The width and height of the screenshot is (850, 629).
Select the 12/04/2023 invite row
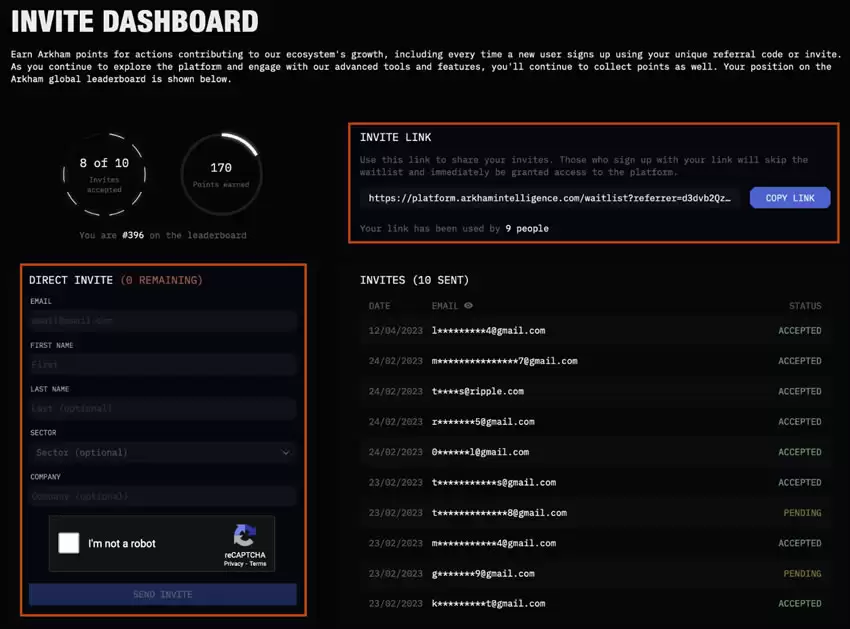pyautogui.click(x=594, y=330)
